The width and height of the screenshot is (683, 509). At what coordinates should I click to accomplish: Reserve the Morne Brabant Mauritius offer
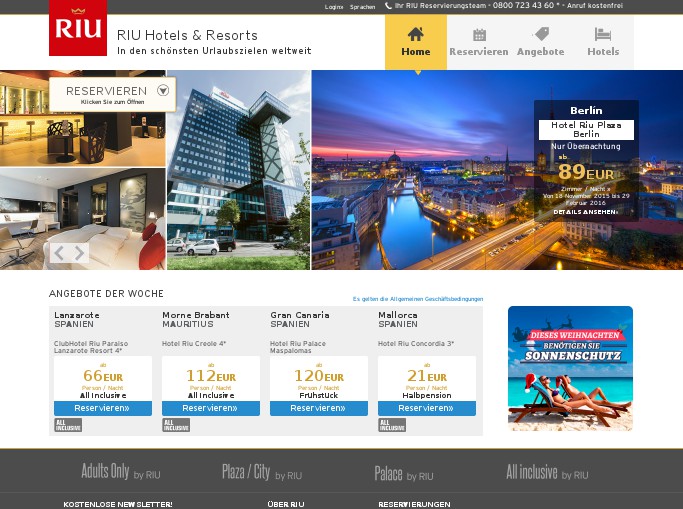click(x=211, y=408)
